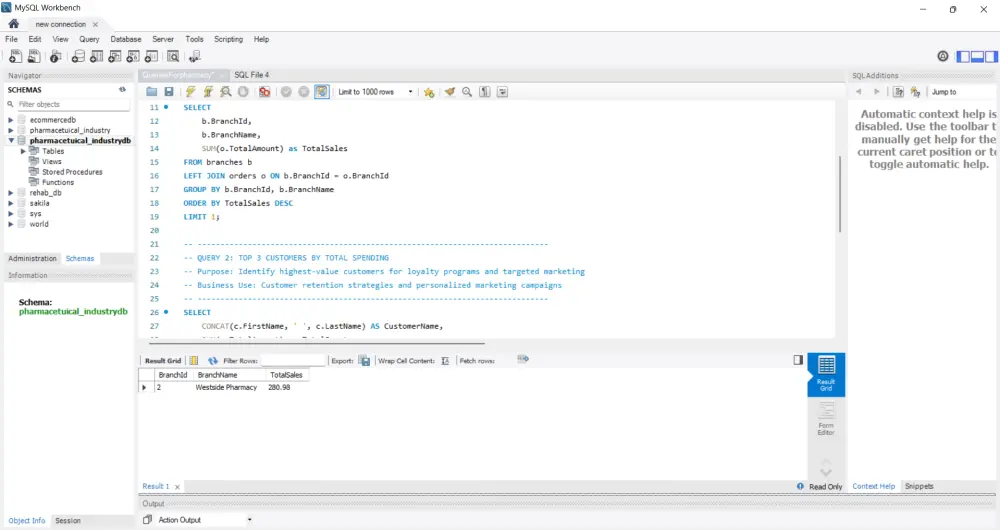Stop the query being executed
This screenshot has height=530, width=1000.
point(243,92)
